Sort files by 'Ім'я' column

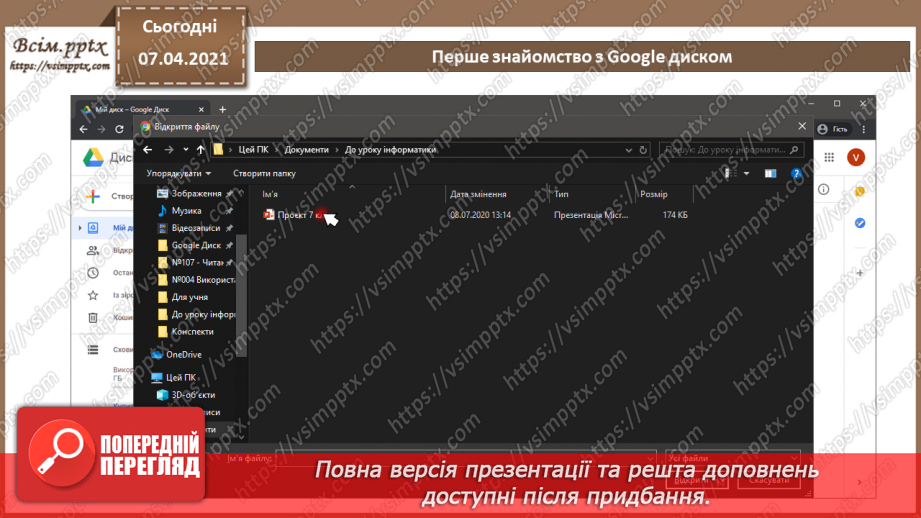tap(270, 194)
